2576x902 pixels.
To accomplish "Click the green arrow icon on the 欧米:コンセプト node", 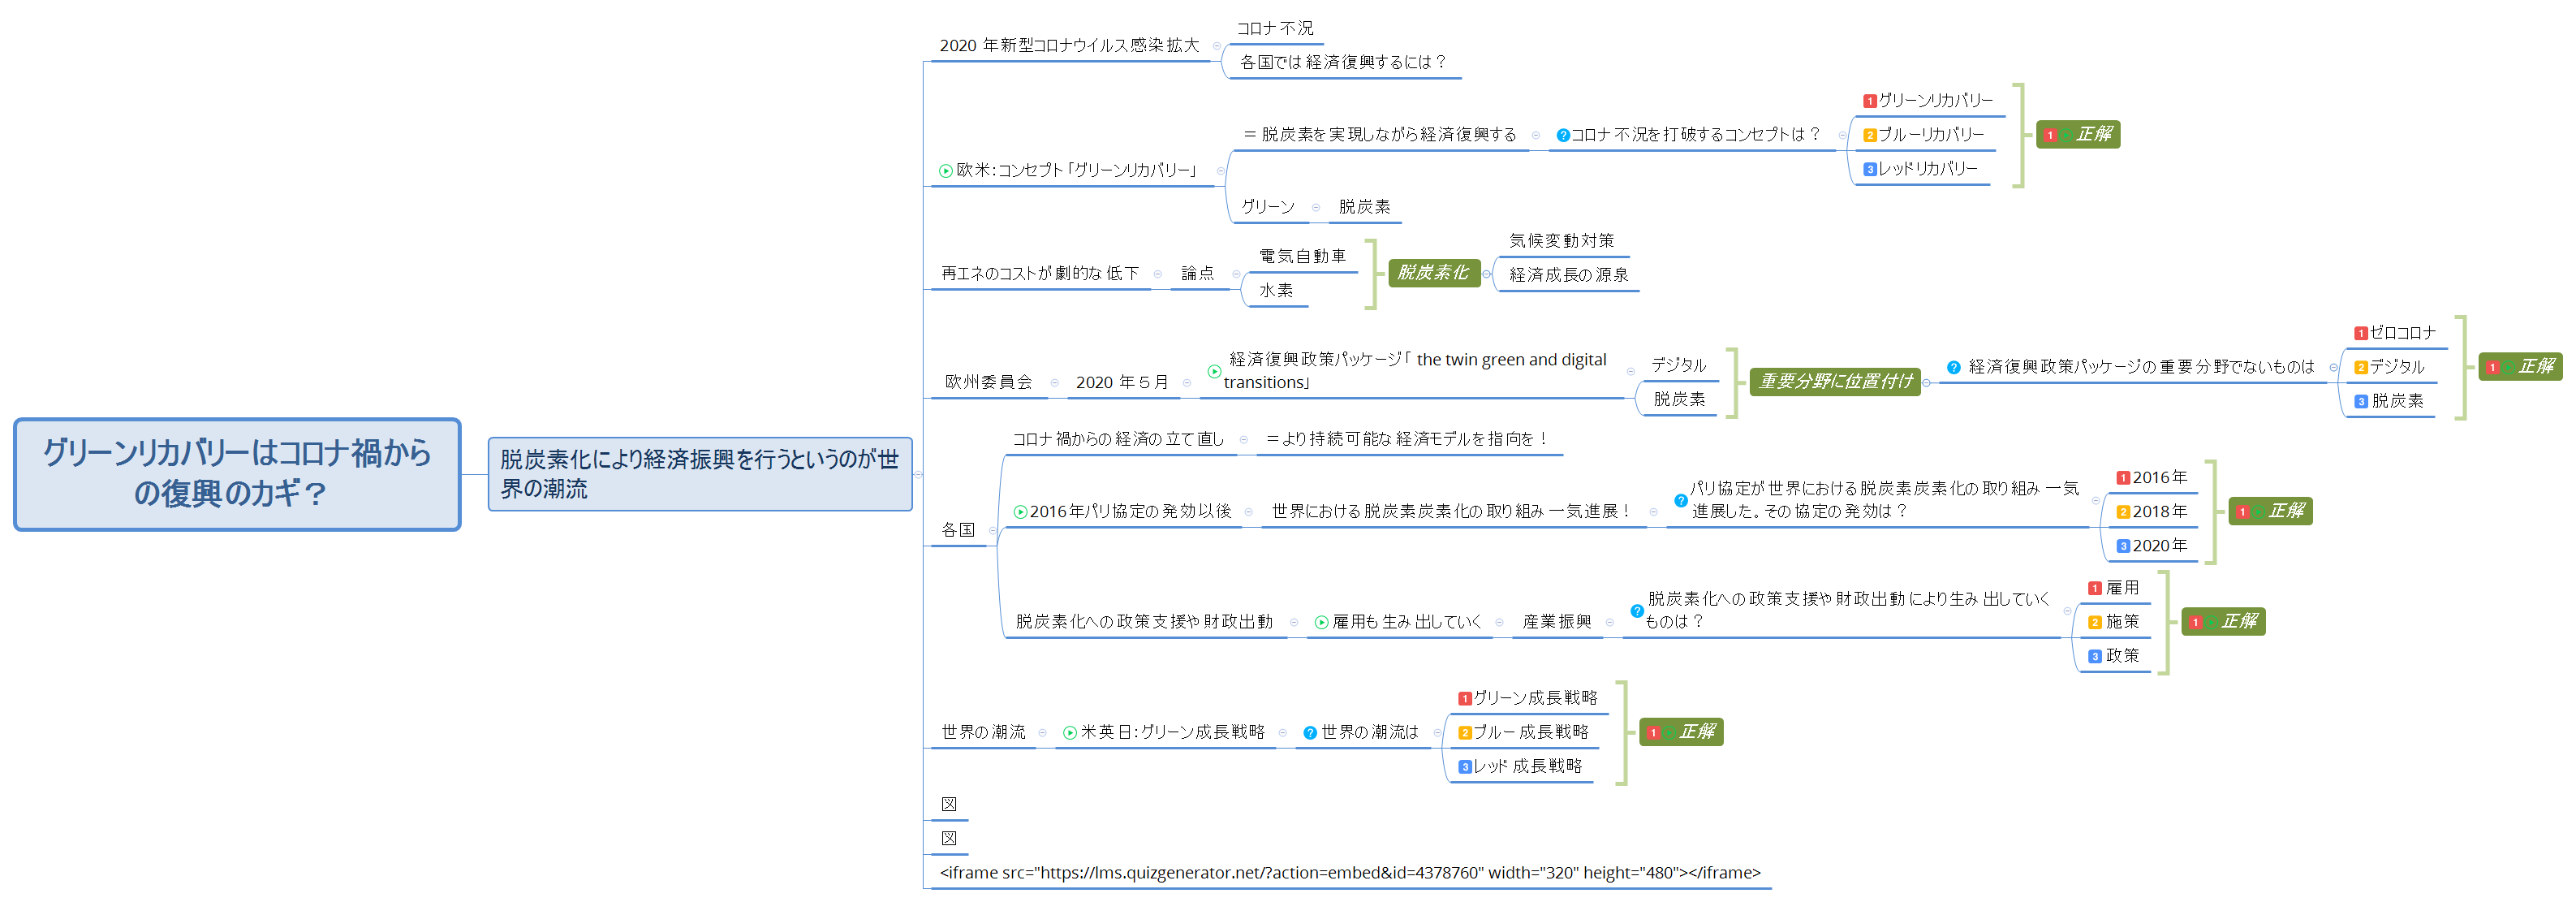I will 945,171.
